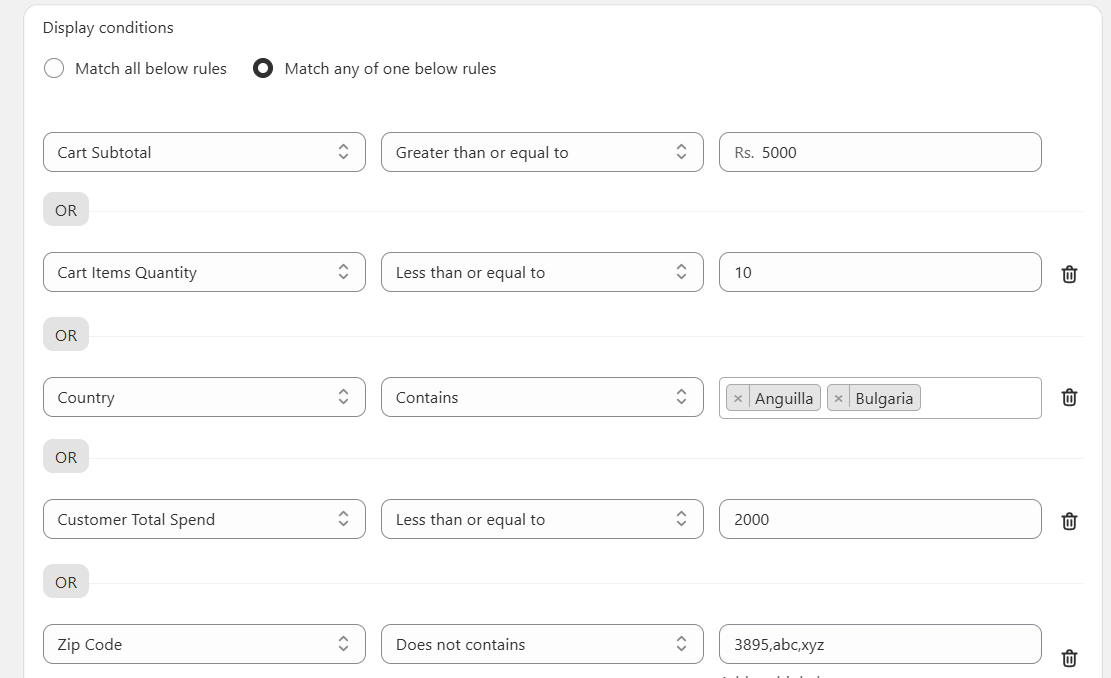This screenshot has height=678, width=1111.
Task: Expand the Cart Items Quantity dropdown
Action: [204, 272]
